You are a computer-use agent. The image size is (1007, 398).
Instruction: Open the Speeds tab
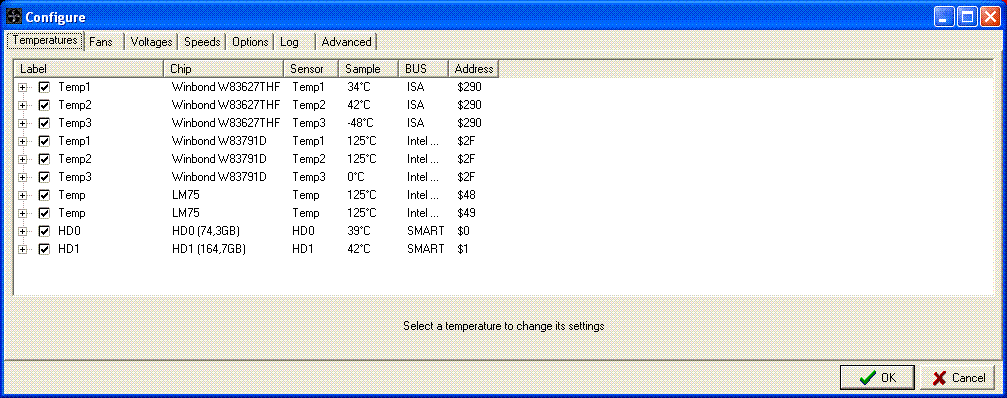[x=202, y=42]
